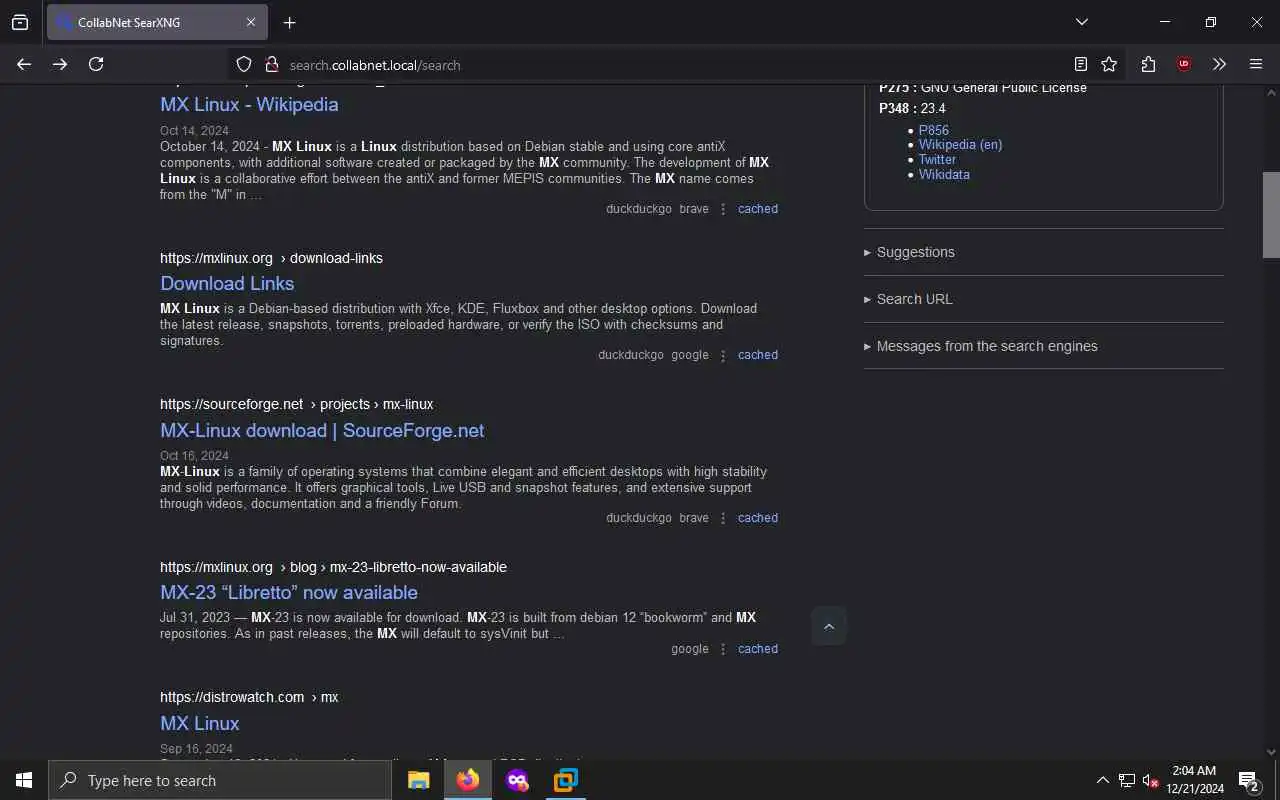Open the Twitter infobox link
The image size is (1280, 800).
tap(937, 159)
